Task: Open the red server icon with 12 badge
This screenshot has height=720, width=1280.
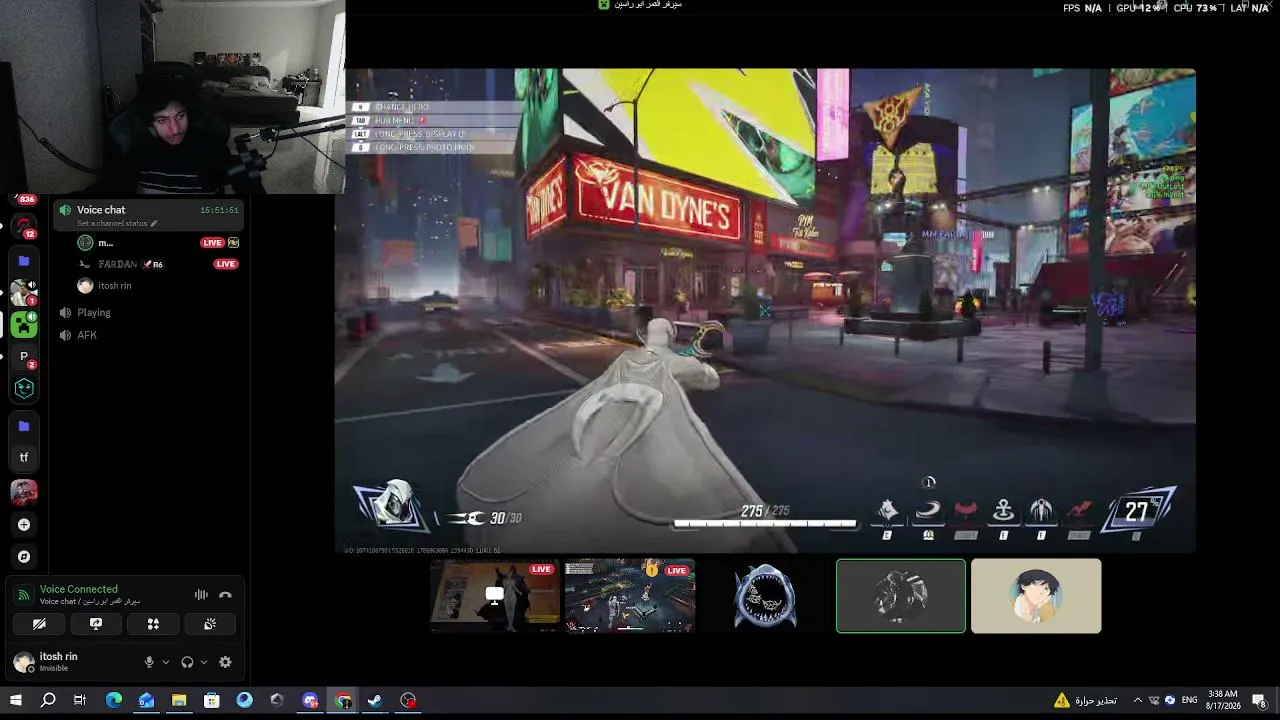Action: coord(24,227)
